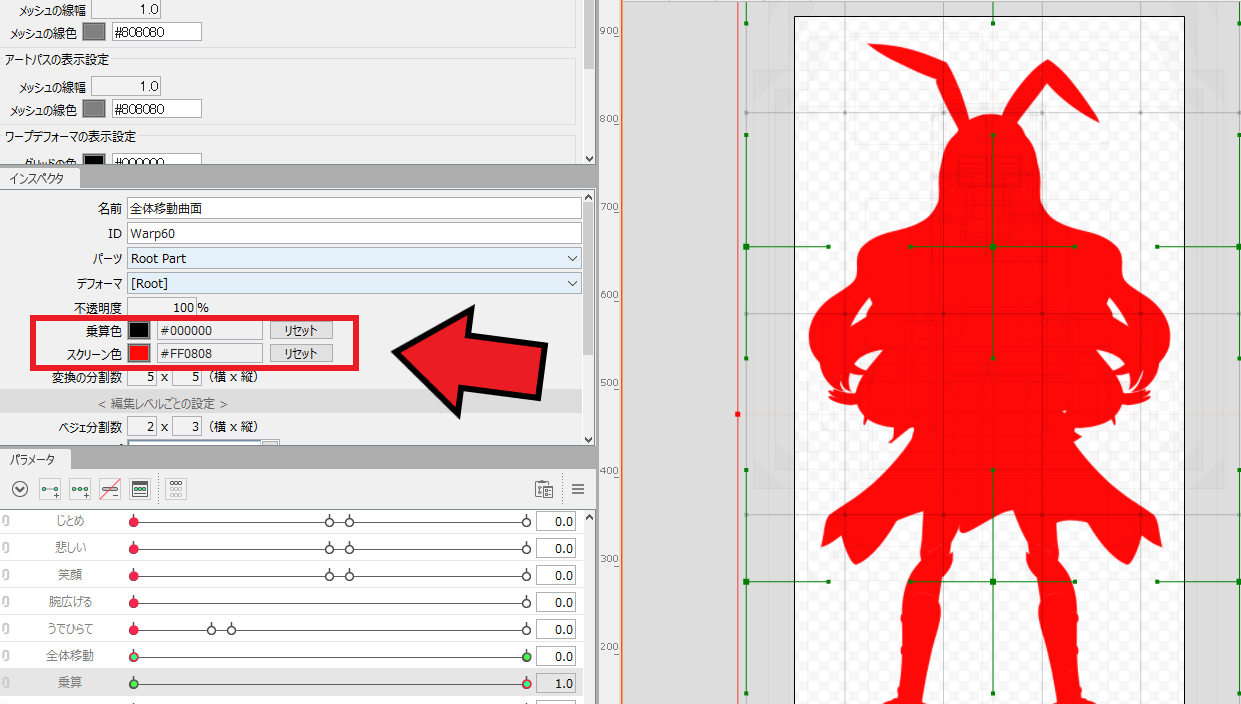Select the add three-point key icon
The image size is (1241, 704).
click(79, 488)
